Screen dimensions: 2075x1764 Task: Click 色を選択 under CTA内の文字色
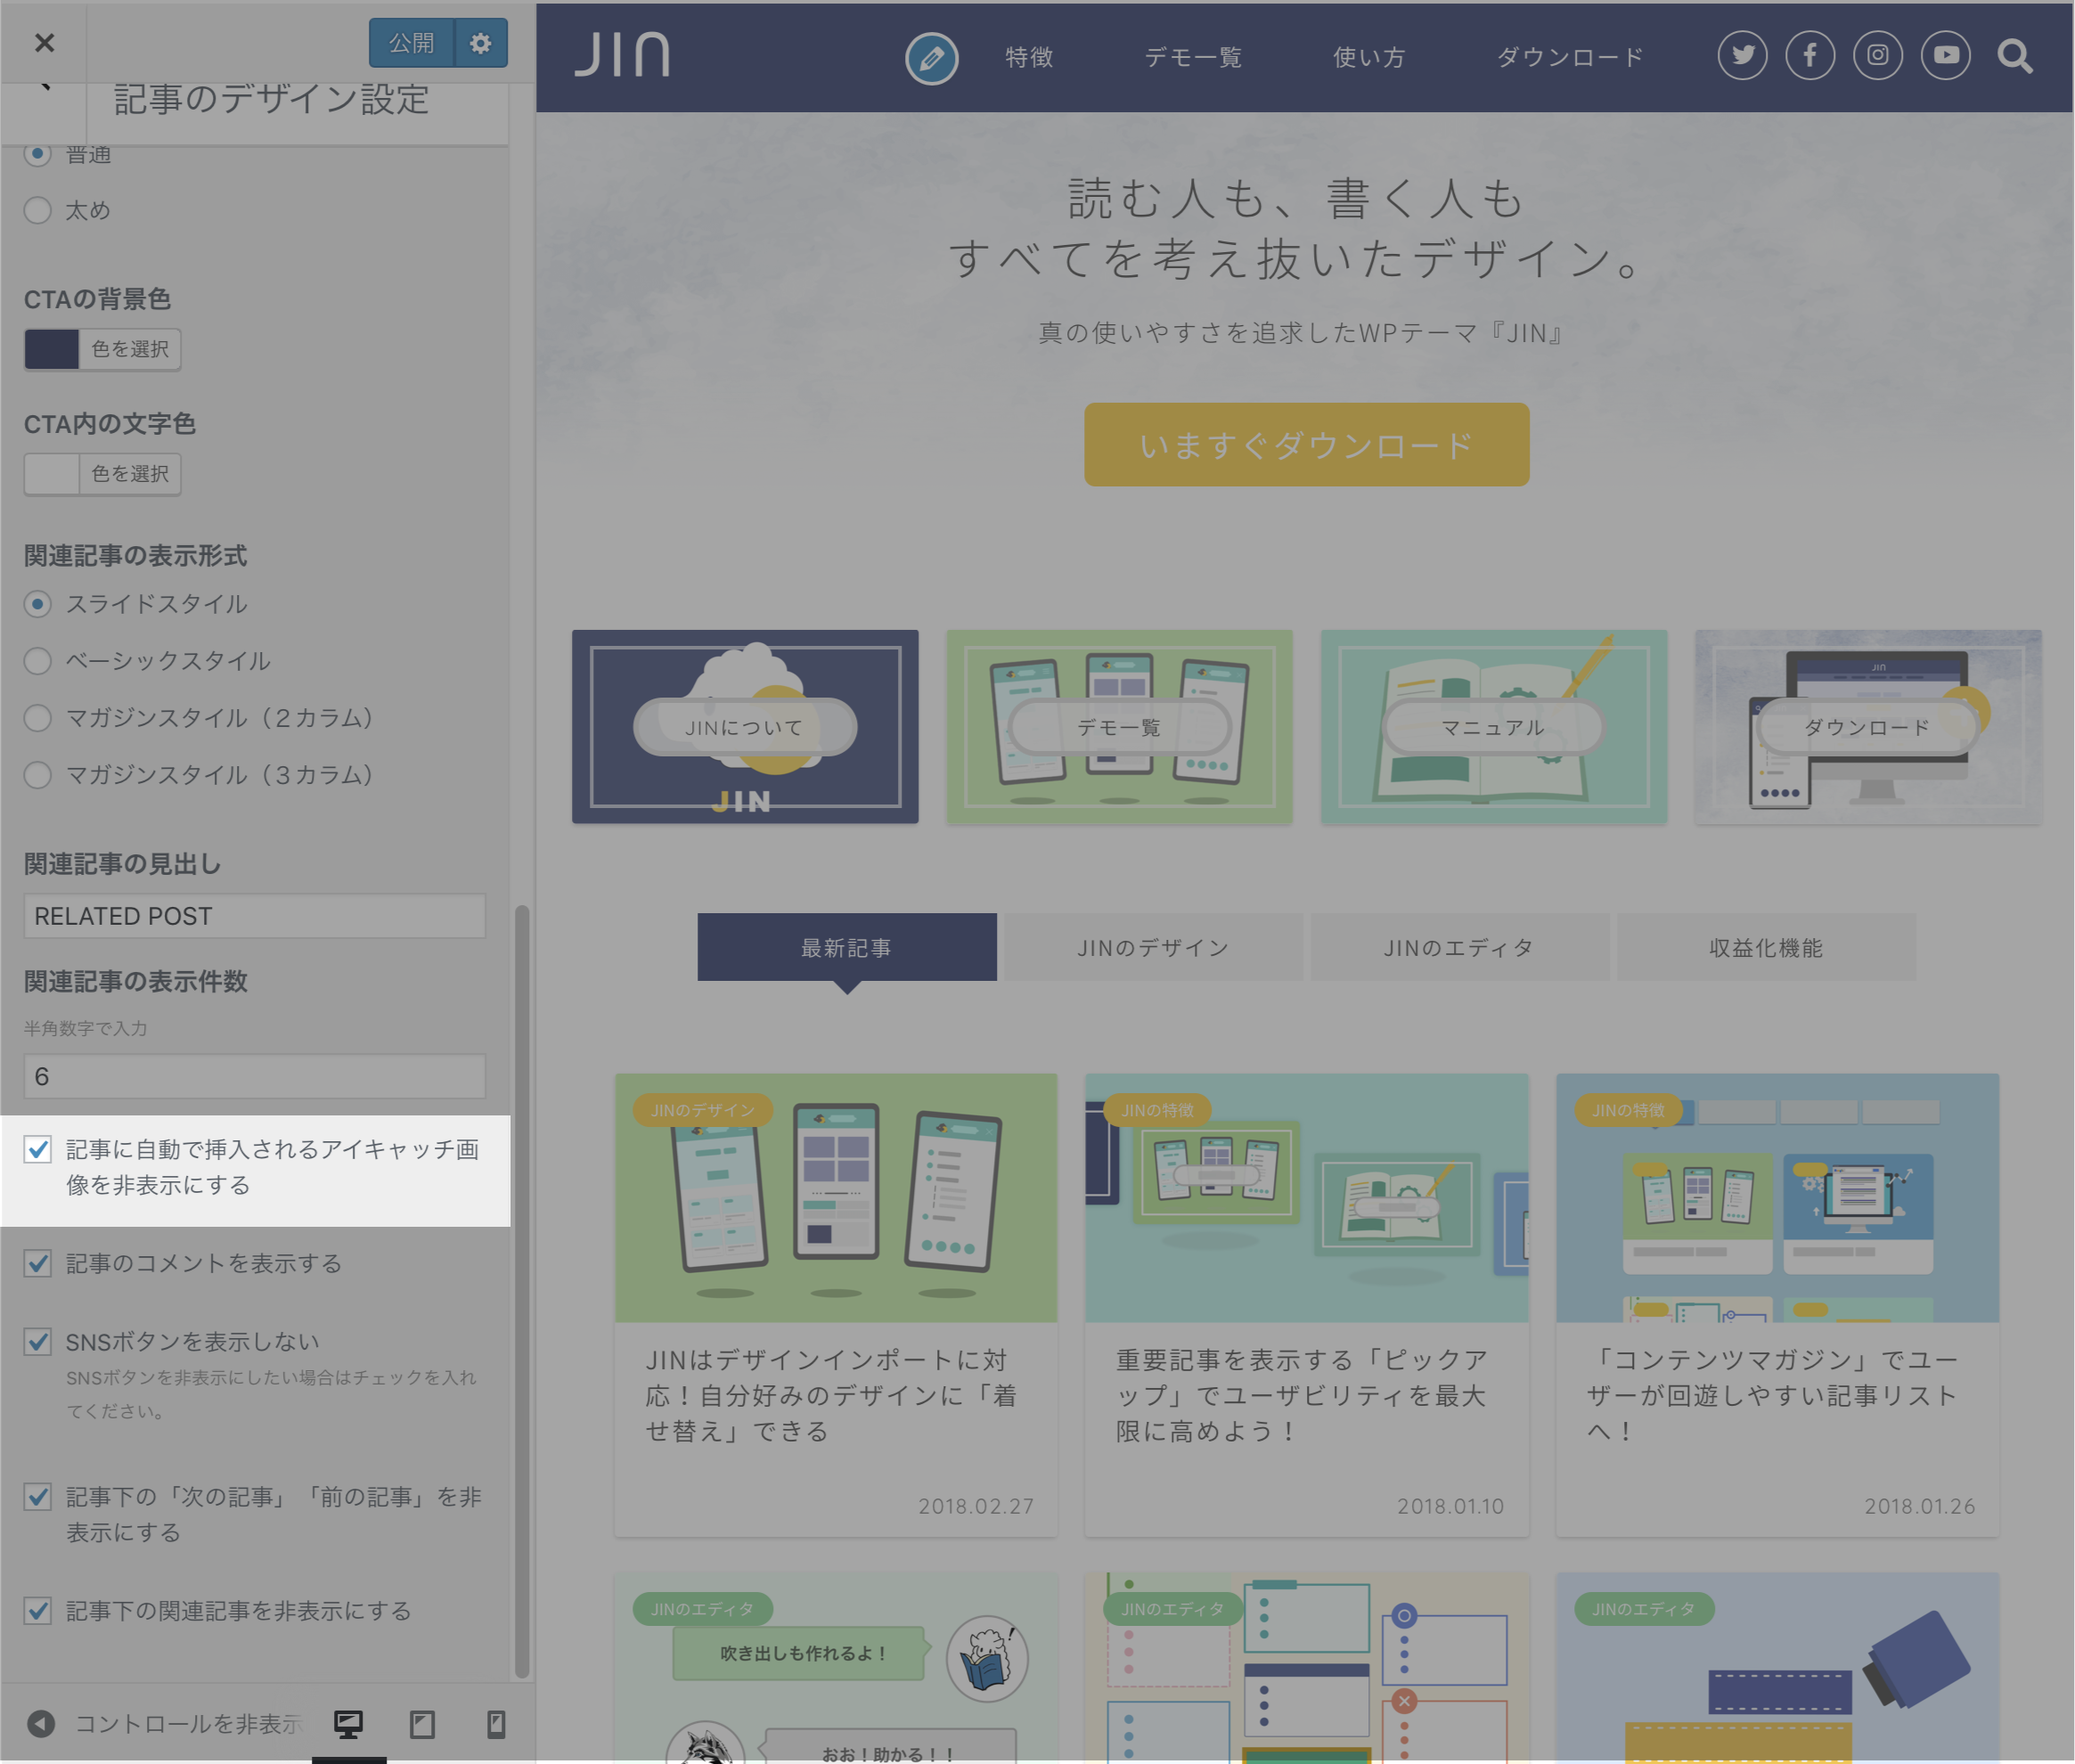[130, 474]
